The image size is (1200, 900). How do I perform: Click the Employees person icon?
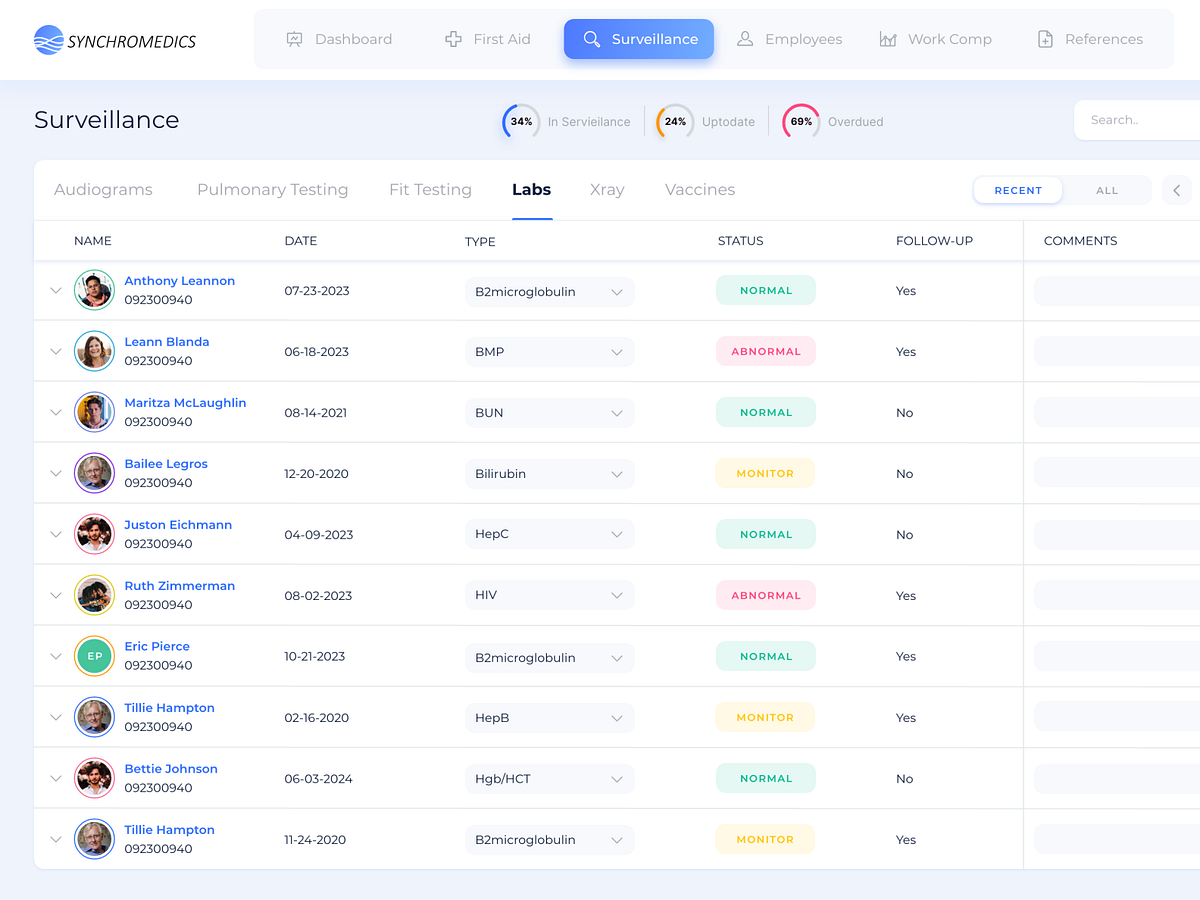click(745, 38)
